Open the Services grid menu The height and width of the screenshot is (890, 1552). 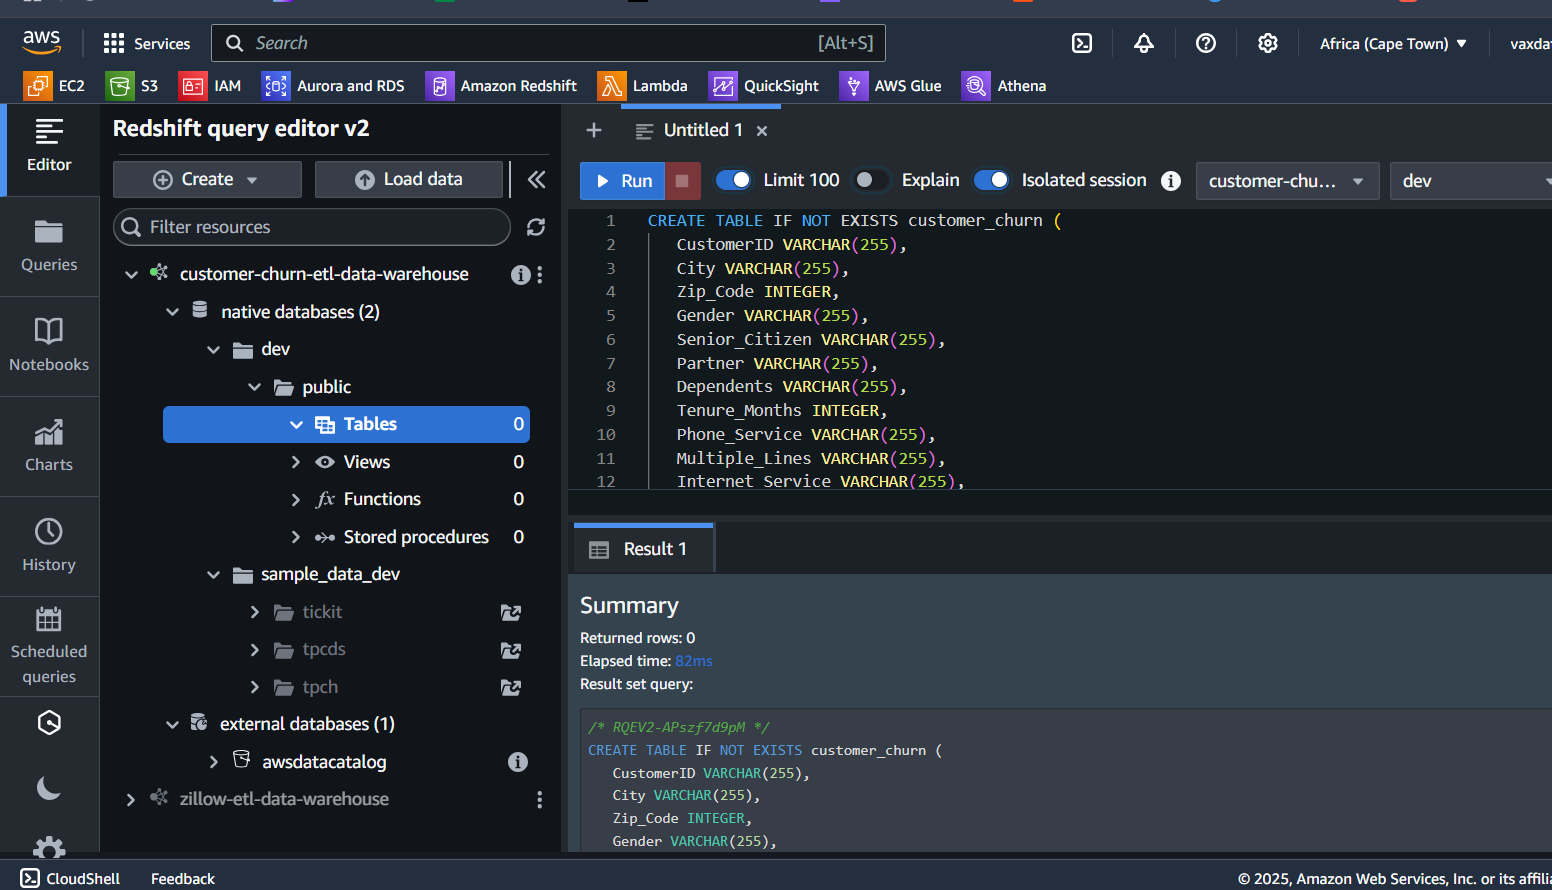pos(146,43)
